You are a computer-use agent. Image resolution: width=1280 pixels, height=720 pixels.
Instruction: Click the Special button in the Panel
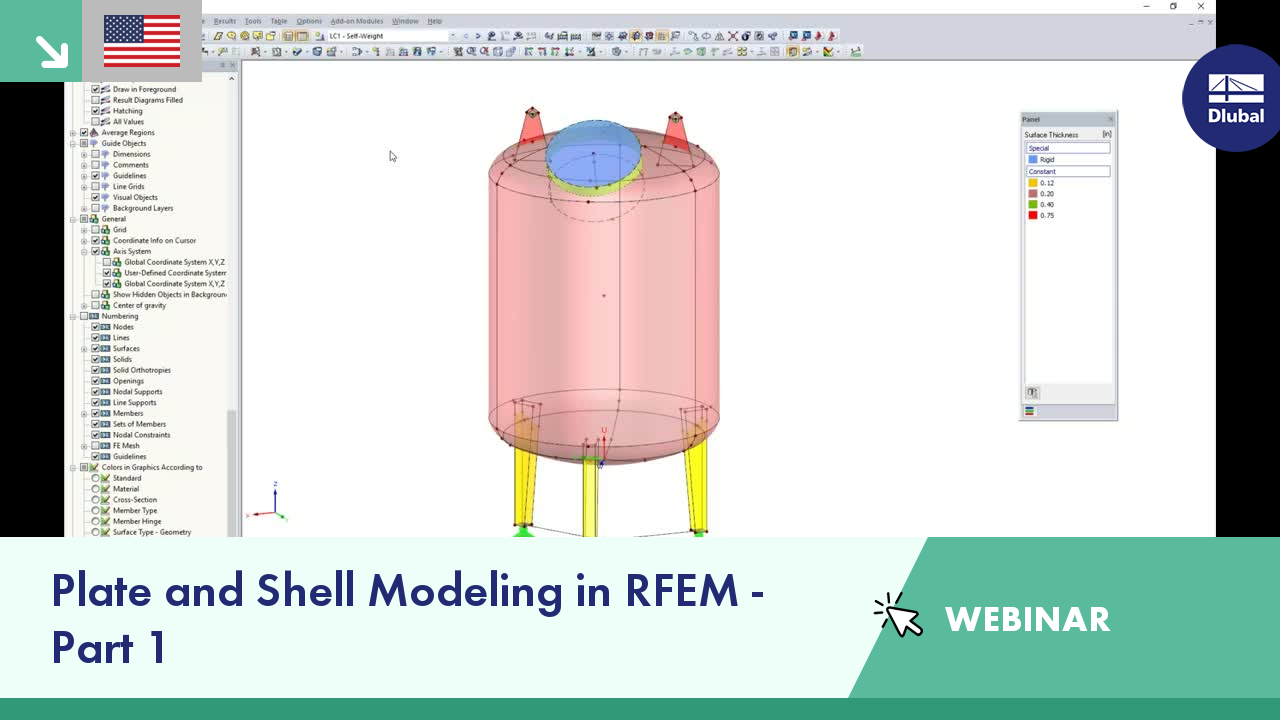point(1068,147)
